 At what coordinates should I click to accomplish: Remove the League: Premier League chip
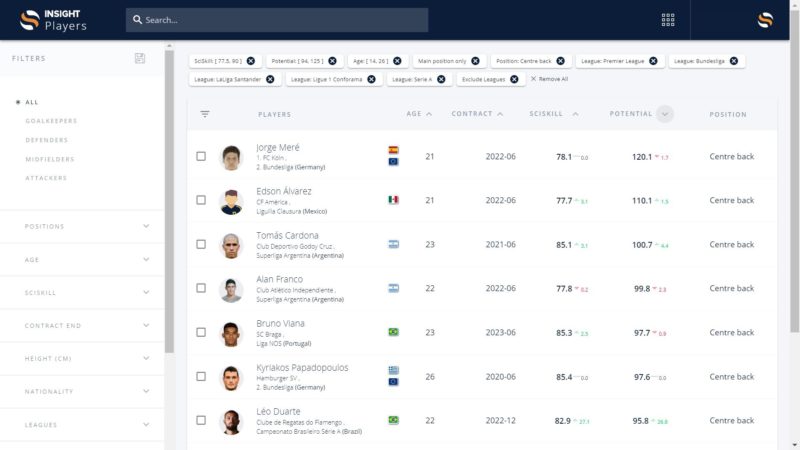[x=653, y=61]
